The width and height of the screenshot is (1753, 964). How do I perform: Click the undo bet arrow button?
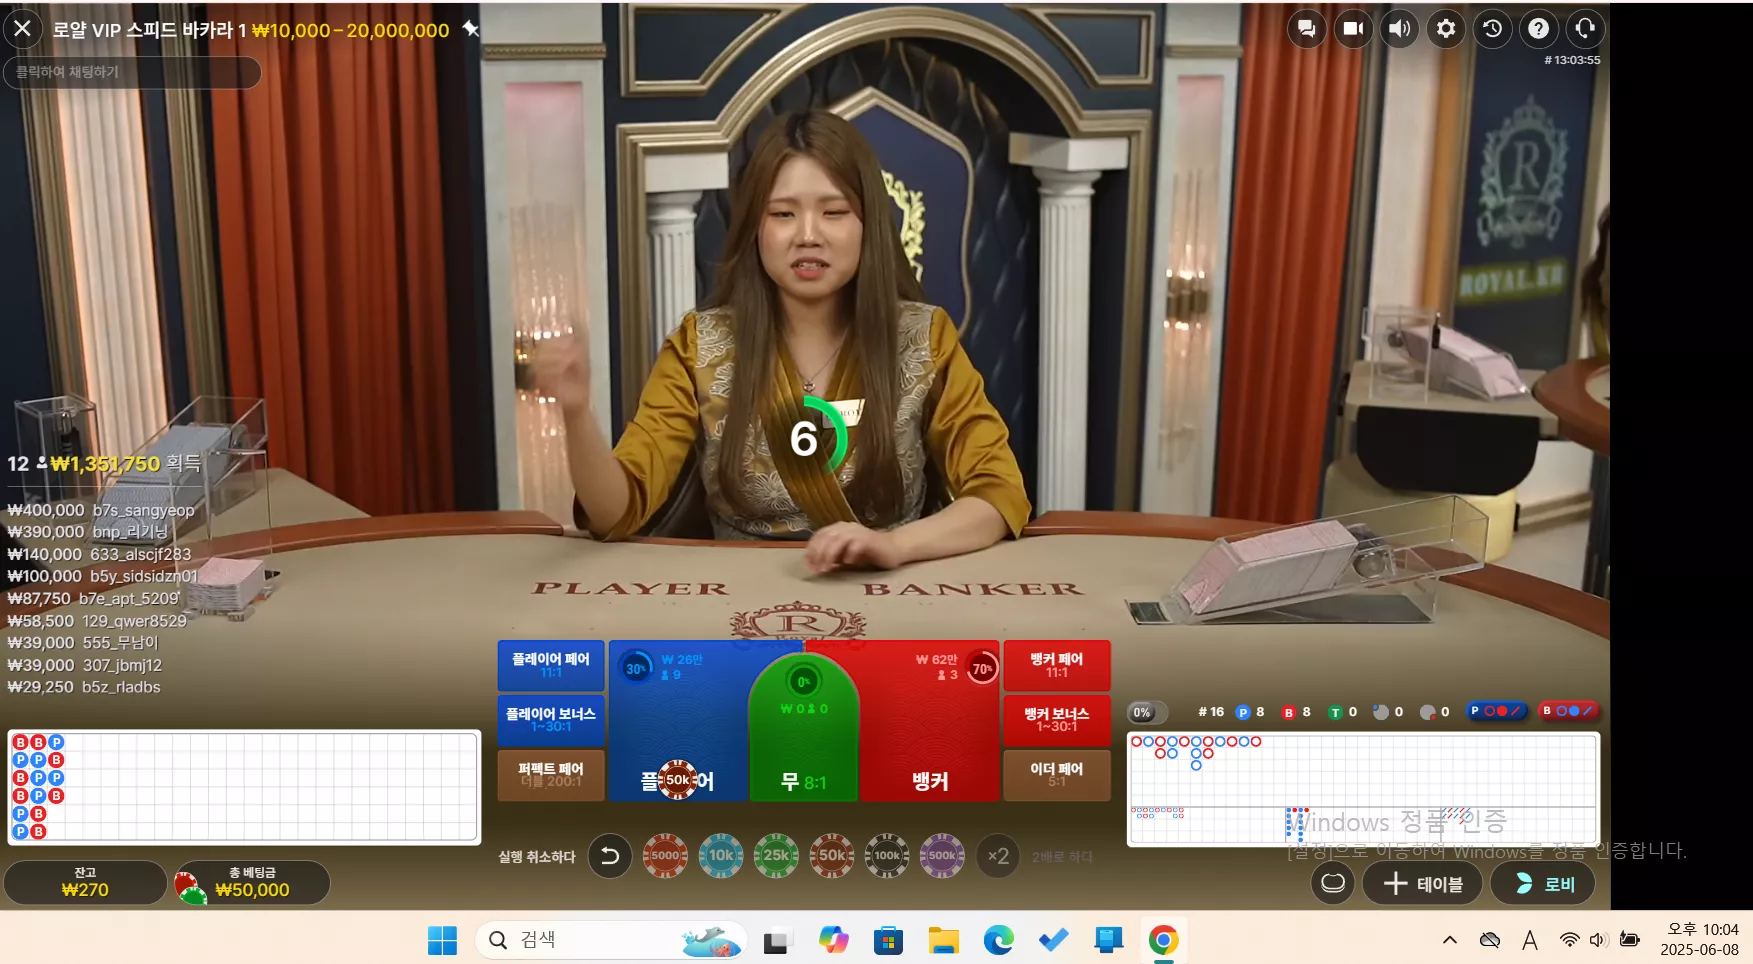pos(610,856)
